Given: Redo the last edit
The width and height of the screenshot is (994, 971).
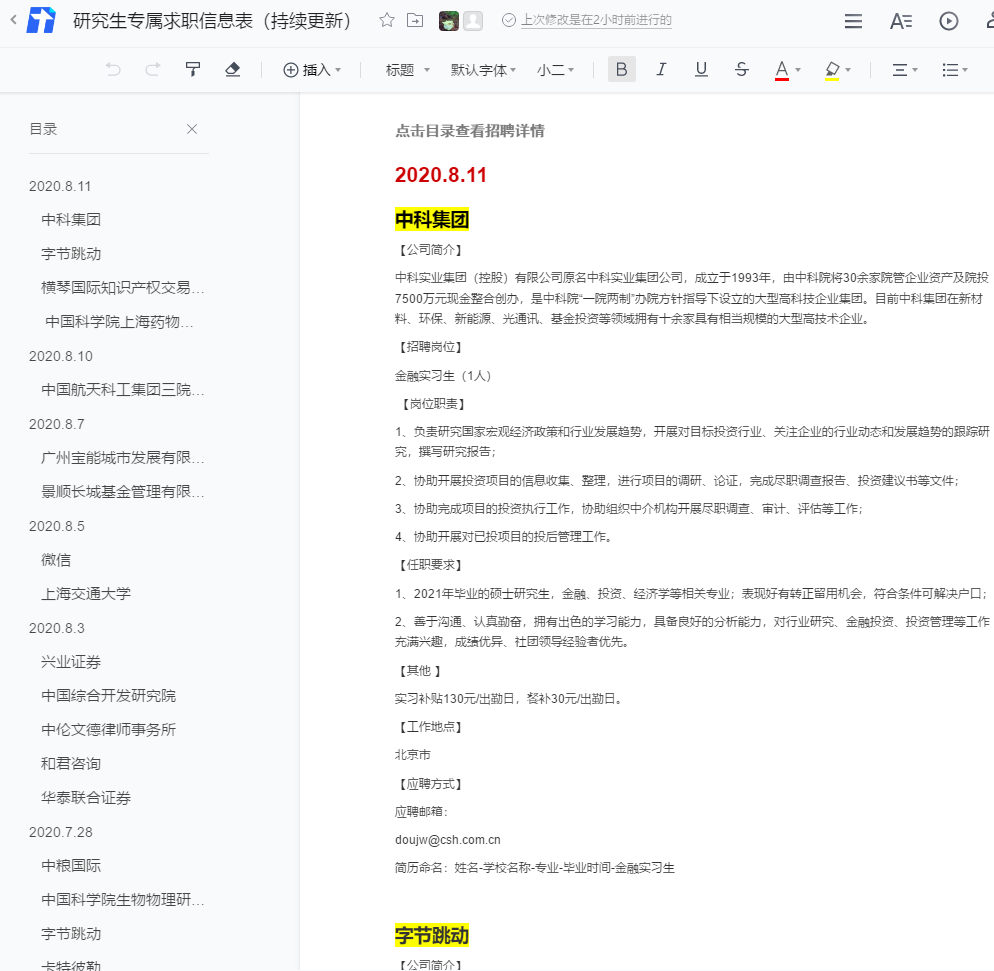Looking at the screenshot, I should [x=153, y=70].
